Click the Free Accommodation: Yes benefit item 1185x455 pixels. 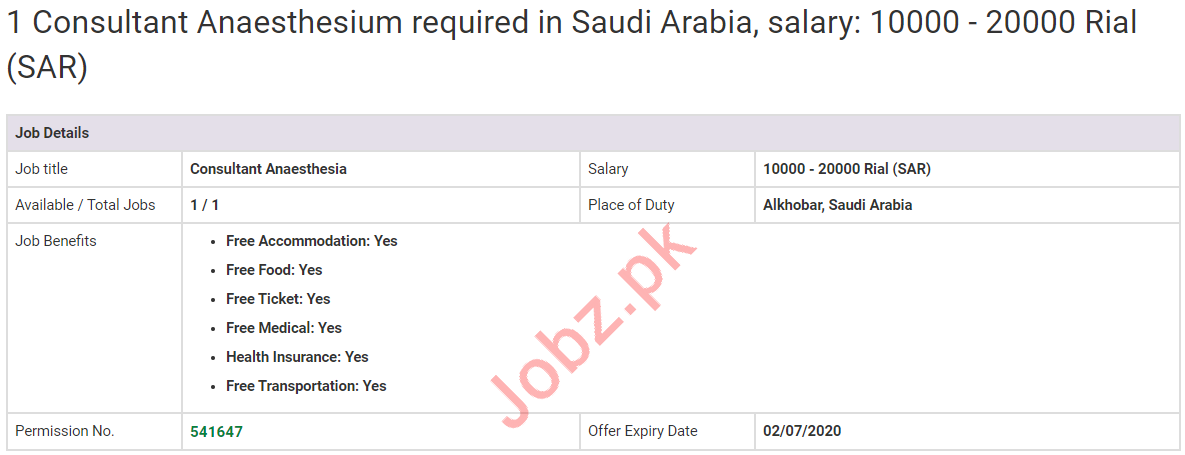point(311,241)
